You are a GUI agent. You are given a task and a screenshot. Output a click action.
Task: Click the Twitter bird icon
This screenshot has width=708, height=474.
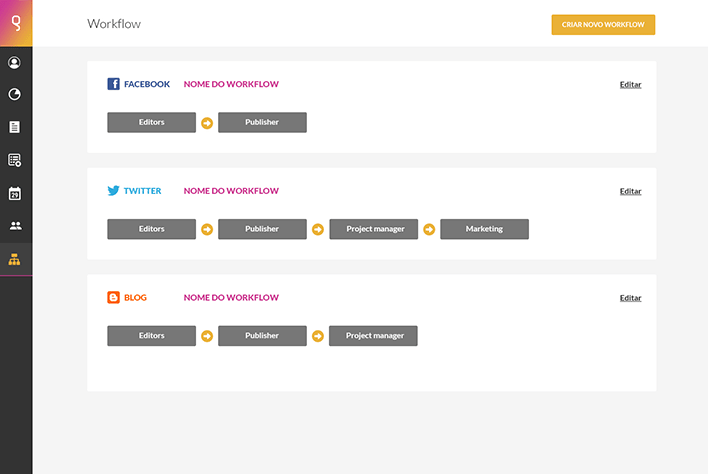coord(113,191)
